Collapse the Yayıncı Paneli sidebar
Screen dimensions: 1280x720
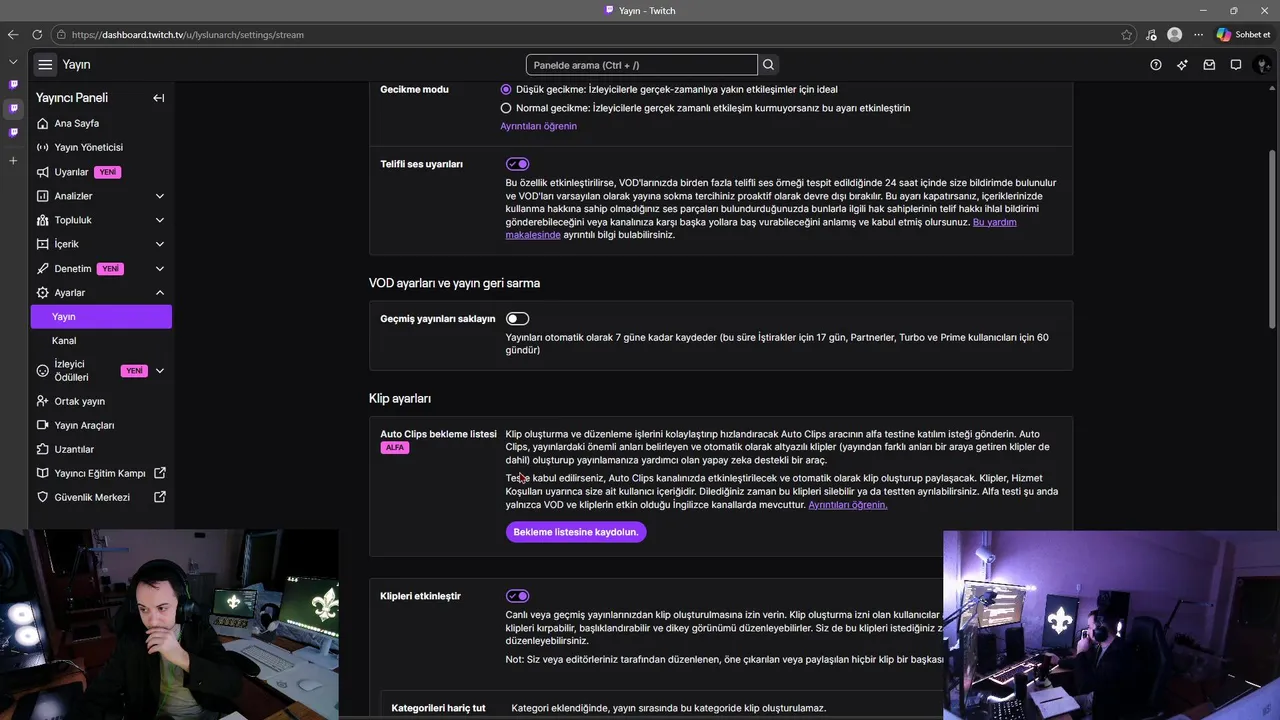[158, 98]
